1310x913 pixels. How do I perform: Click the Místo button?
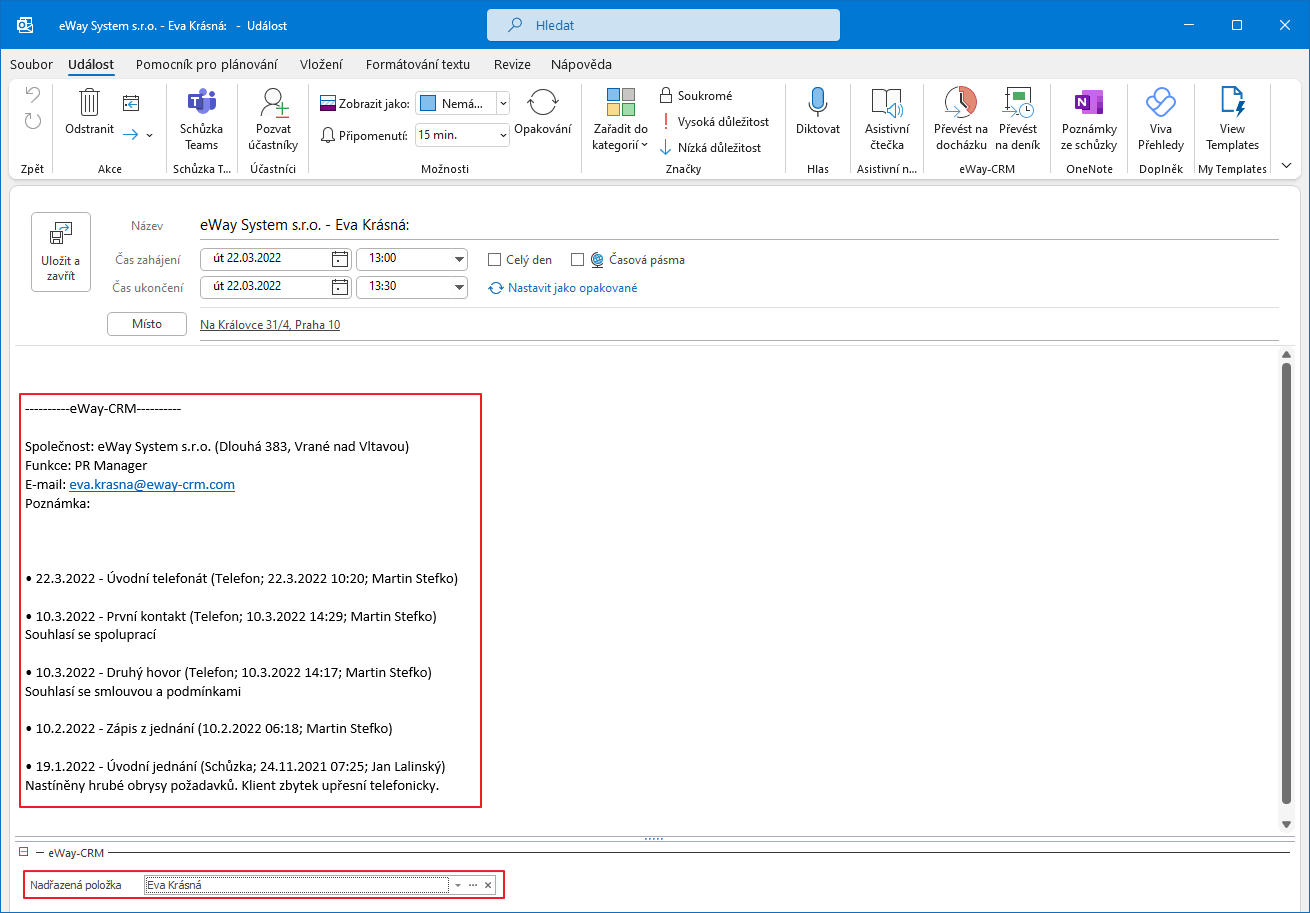click(x=147, y=324)
